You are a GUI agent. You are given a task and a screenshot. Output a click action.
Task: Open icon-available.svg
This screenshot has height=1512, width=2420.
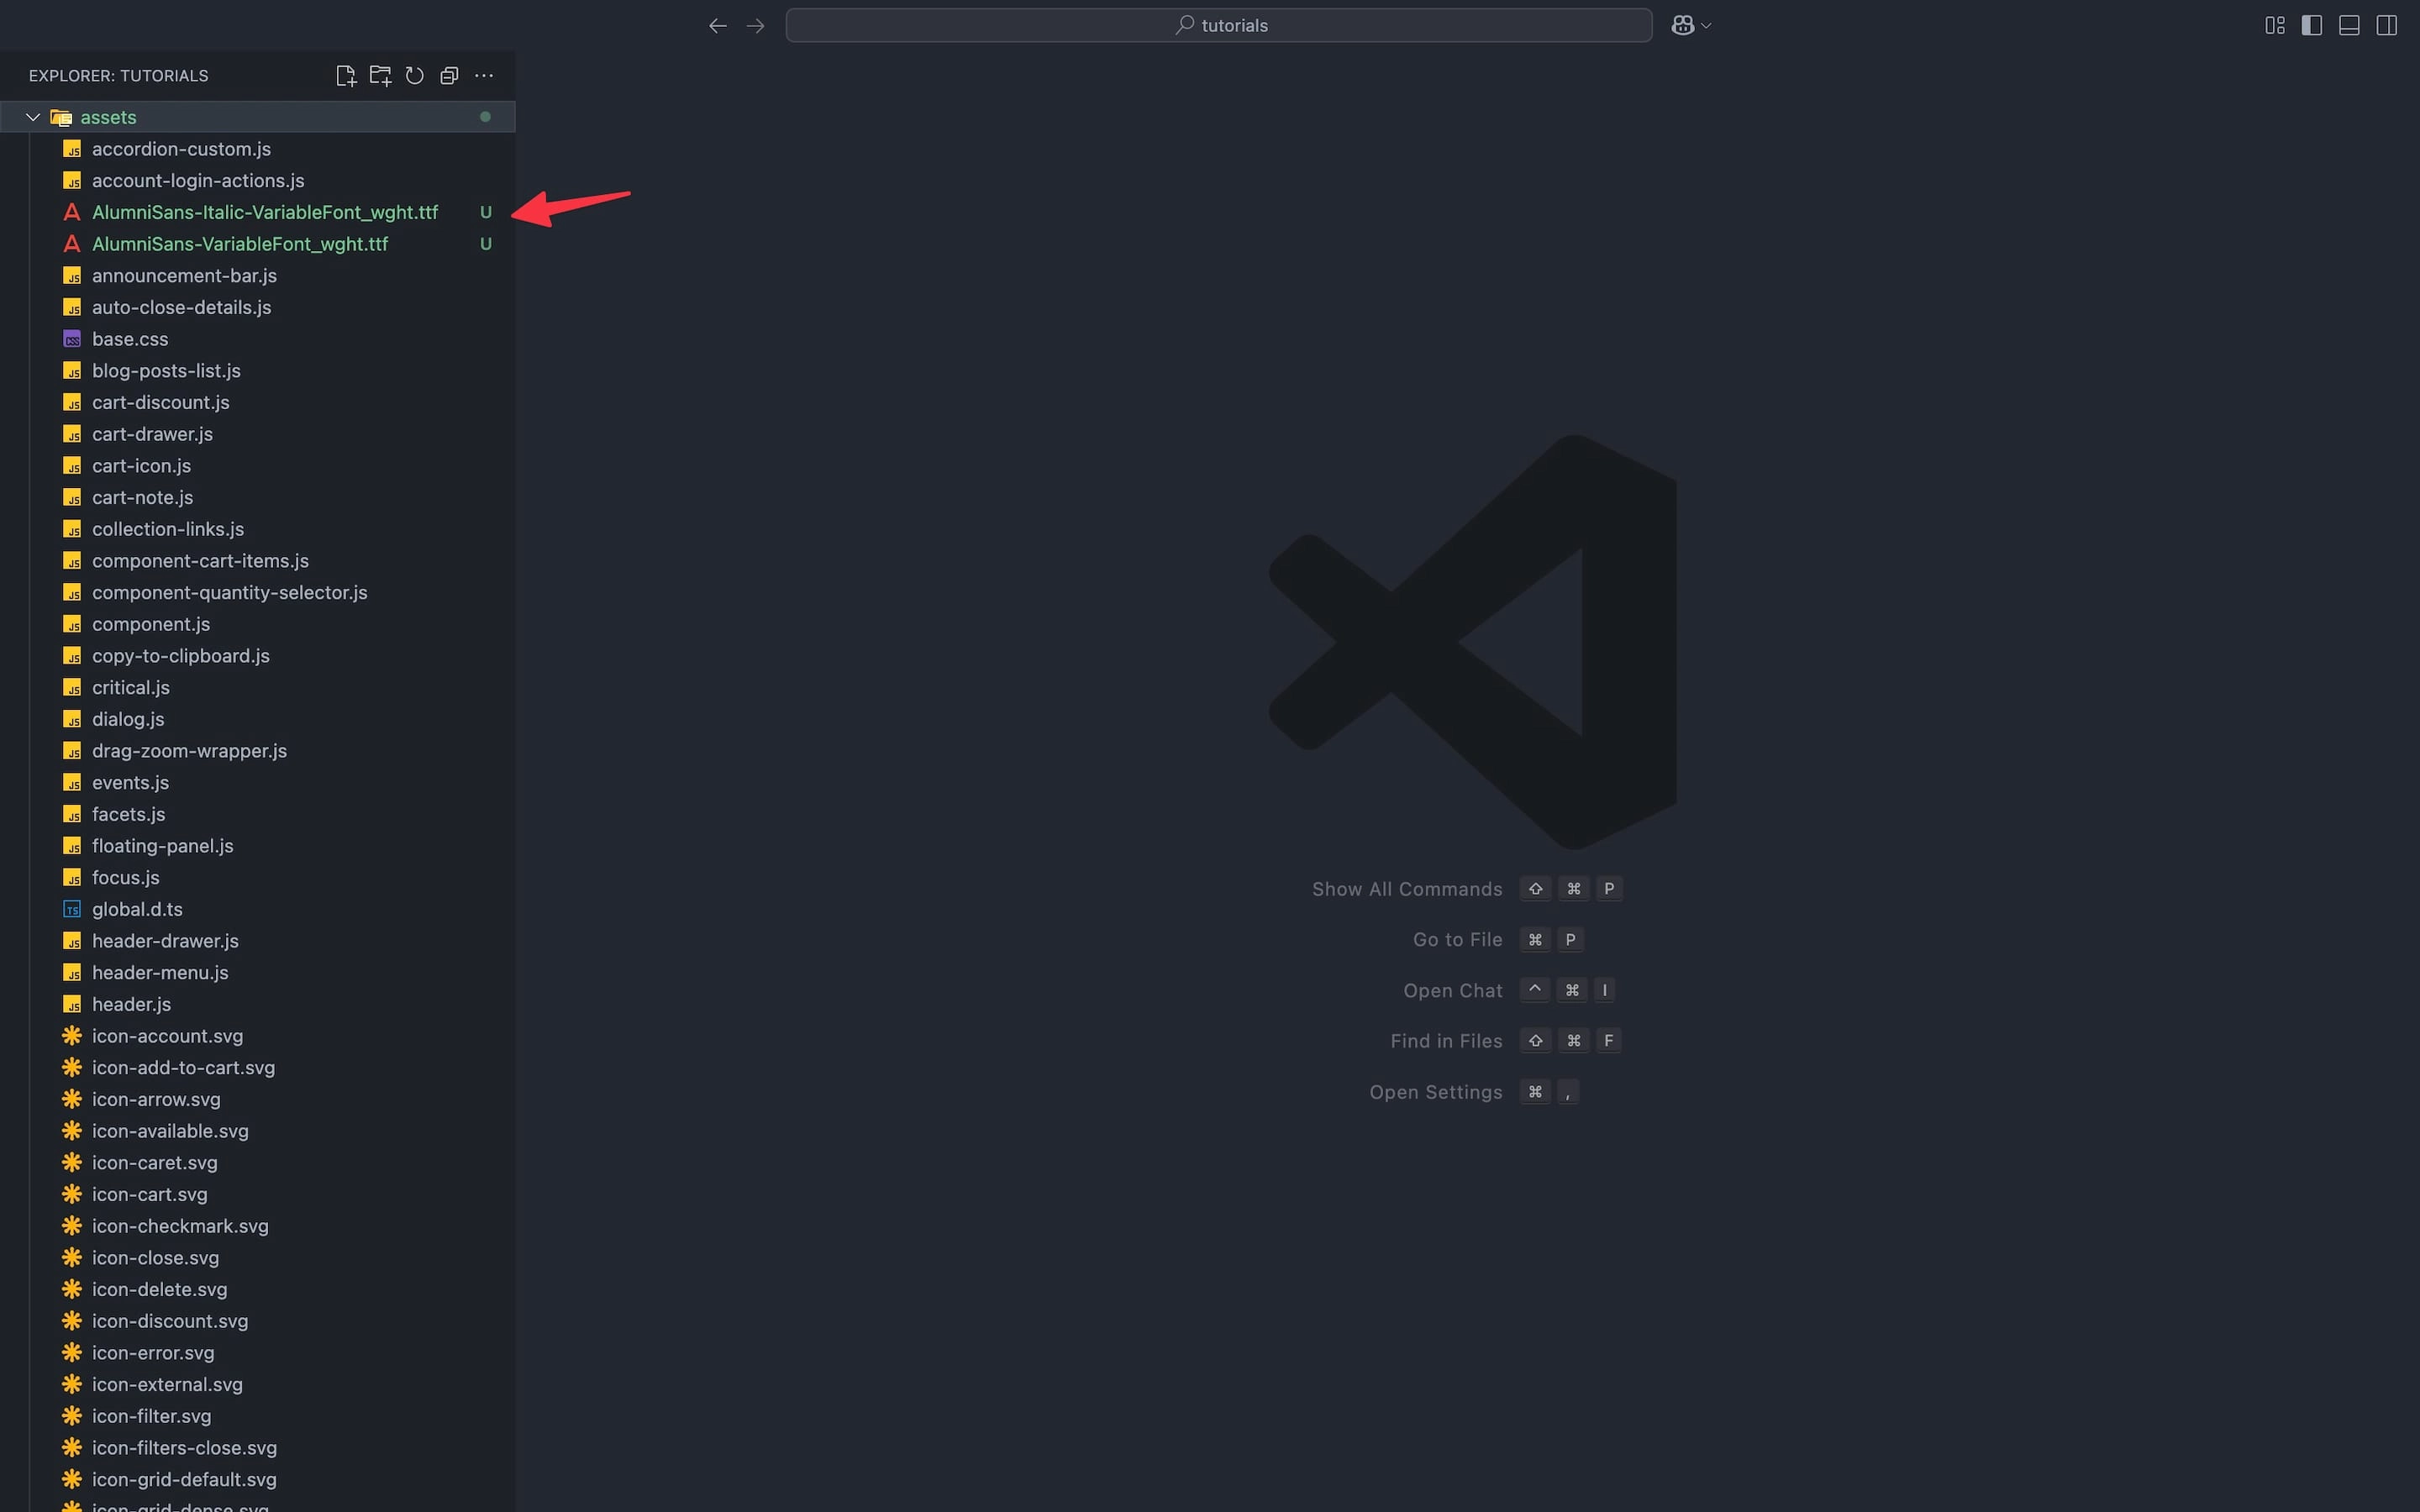click(258, 1131)
